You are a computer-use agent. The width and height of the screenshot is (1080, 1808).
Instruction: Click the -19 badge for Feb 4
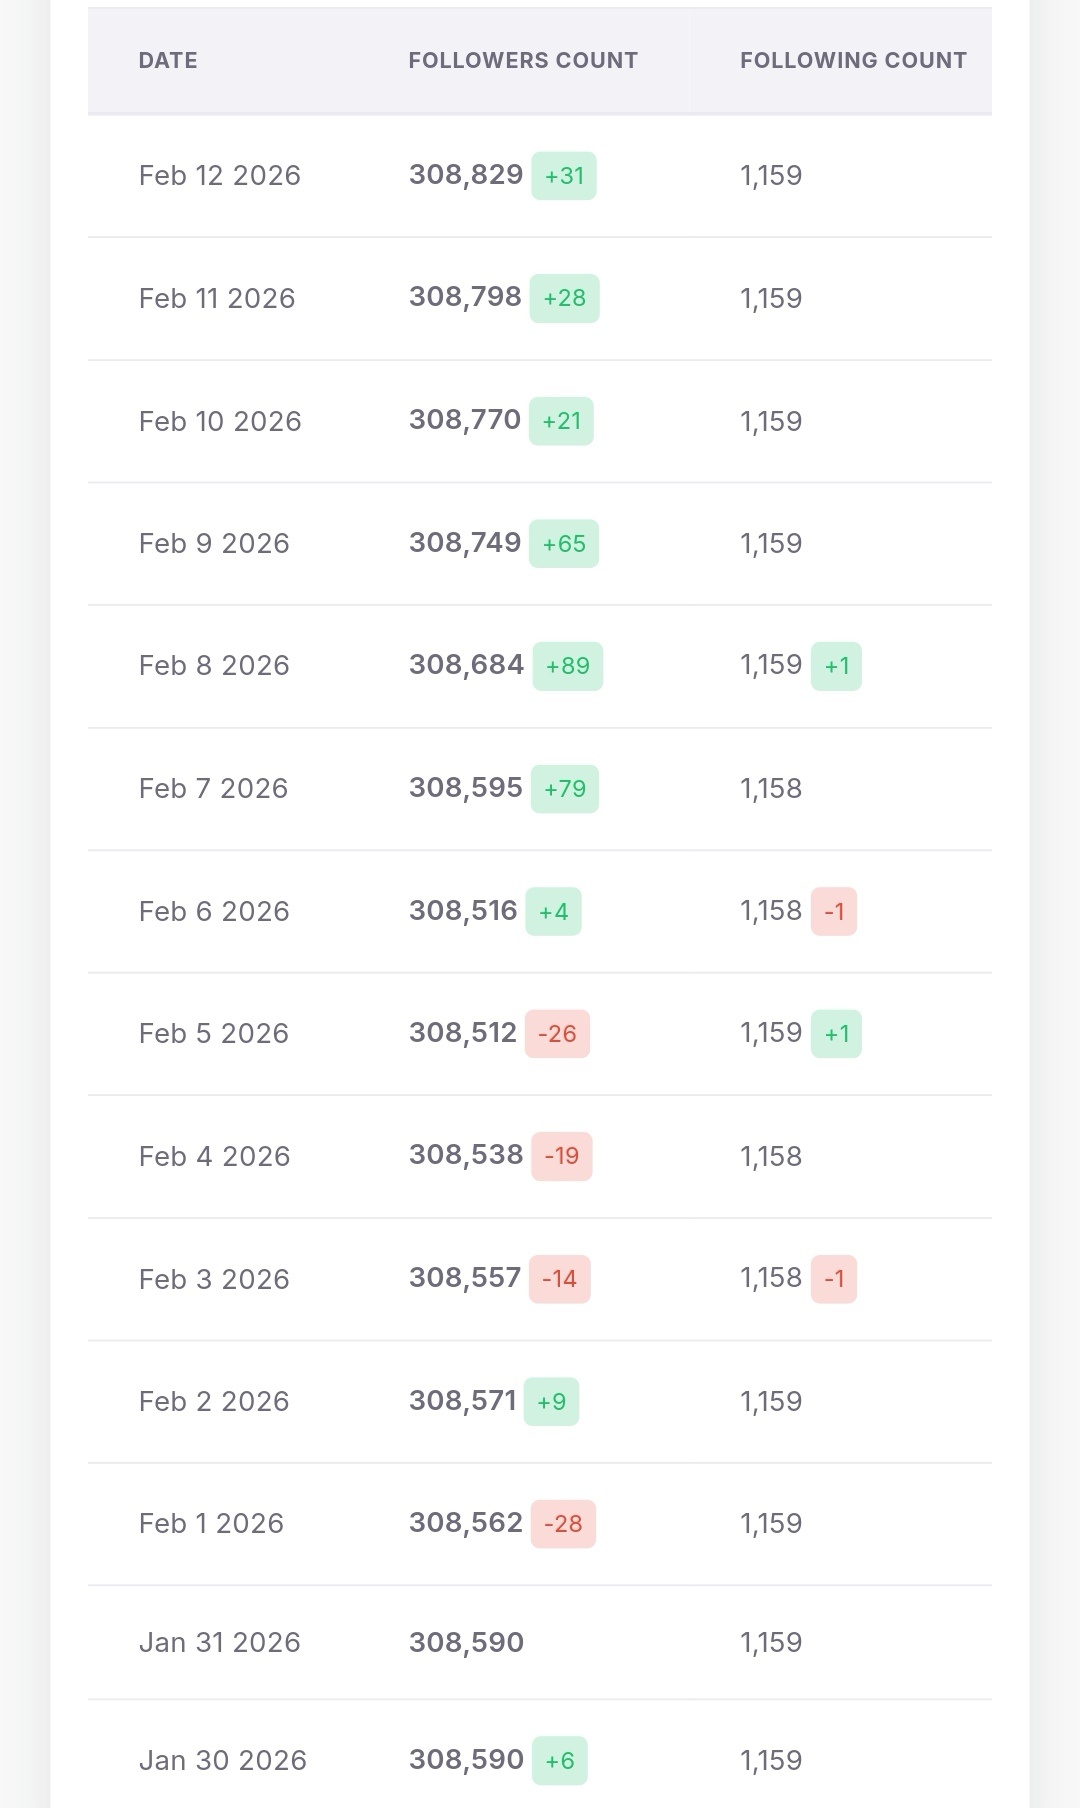coord(561,1157)
